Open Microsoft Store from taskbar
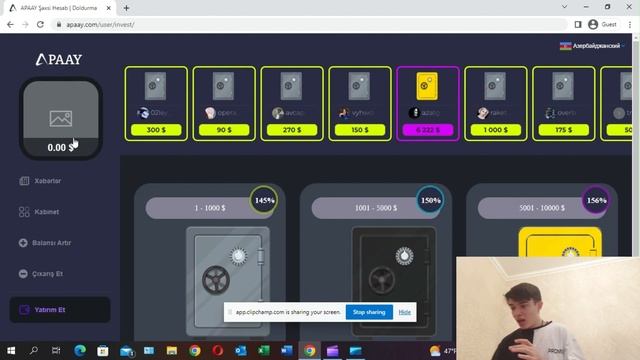The width and height of the screenshot is (640, 360). click(x=102, y=351)
